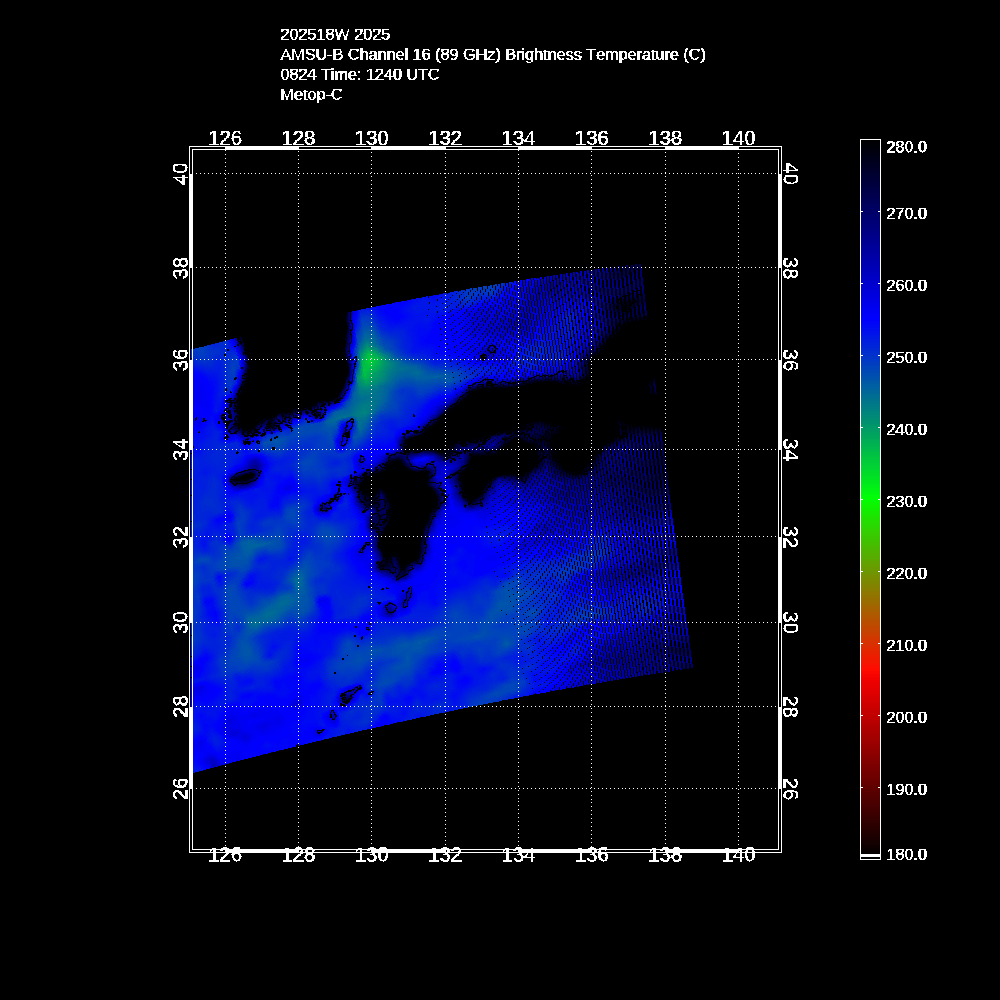This screenshot has width=1000, height=1000.
Task: Click the 280.0 label on the colorbar
Action: [x=907, y=147]
